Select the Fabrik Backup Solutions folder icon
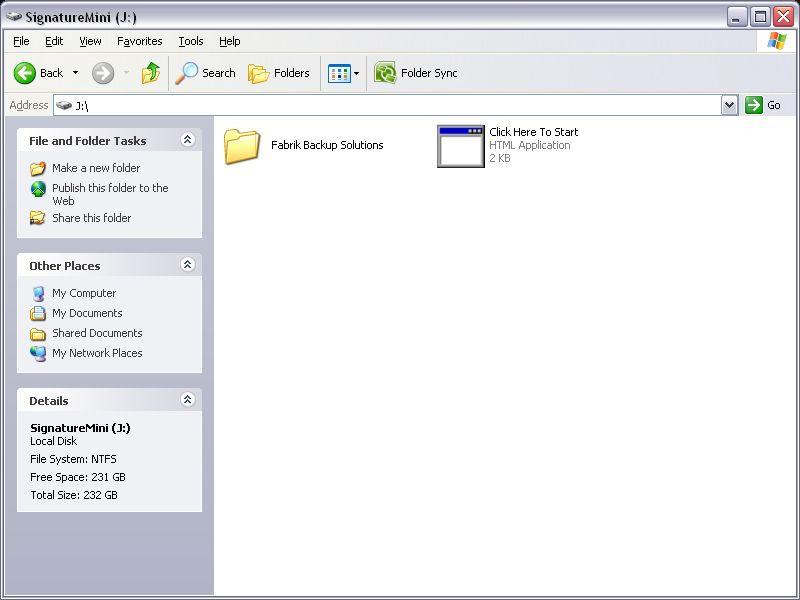 point(242,146)
